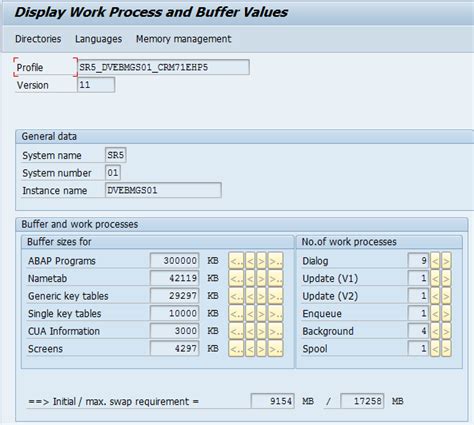Image resolution: width=474 pixels, height=425 pixels.
Task: Click large increase button for Generic key tables
Action: (276, 296)
